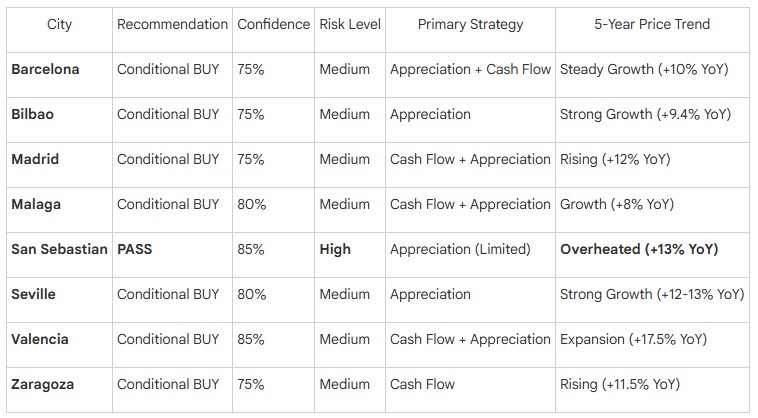Click the Recommendation column header
Image resolution: width=758 pixels, height=418 pixels.
point(172,24)
